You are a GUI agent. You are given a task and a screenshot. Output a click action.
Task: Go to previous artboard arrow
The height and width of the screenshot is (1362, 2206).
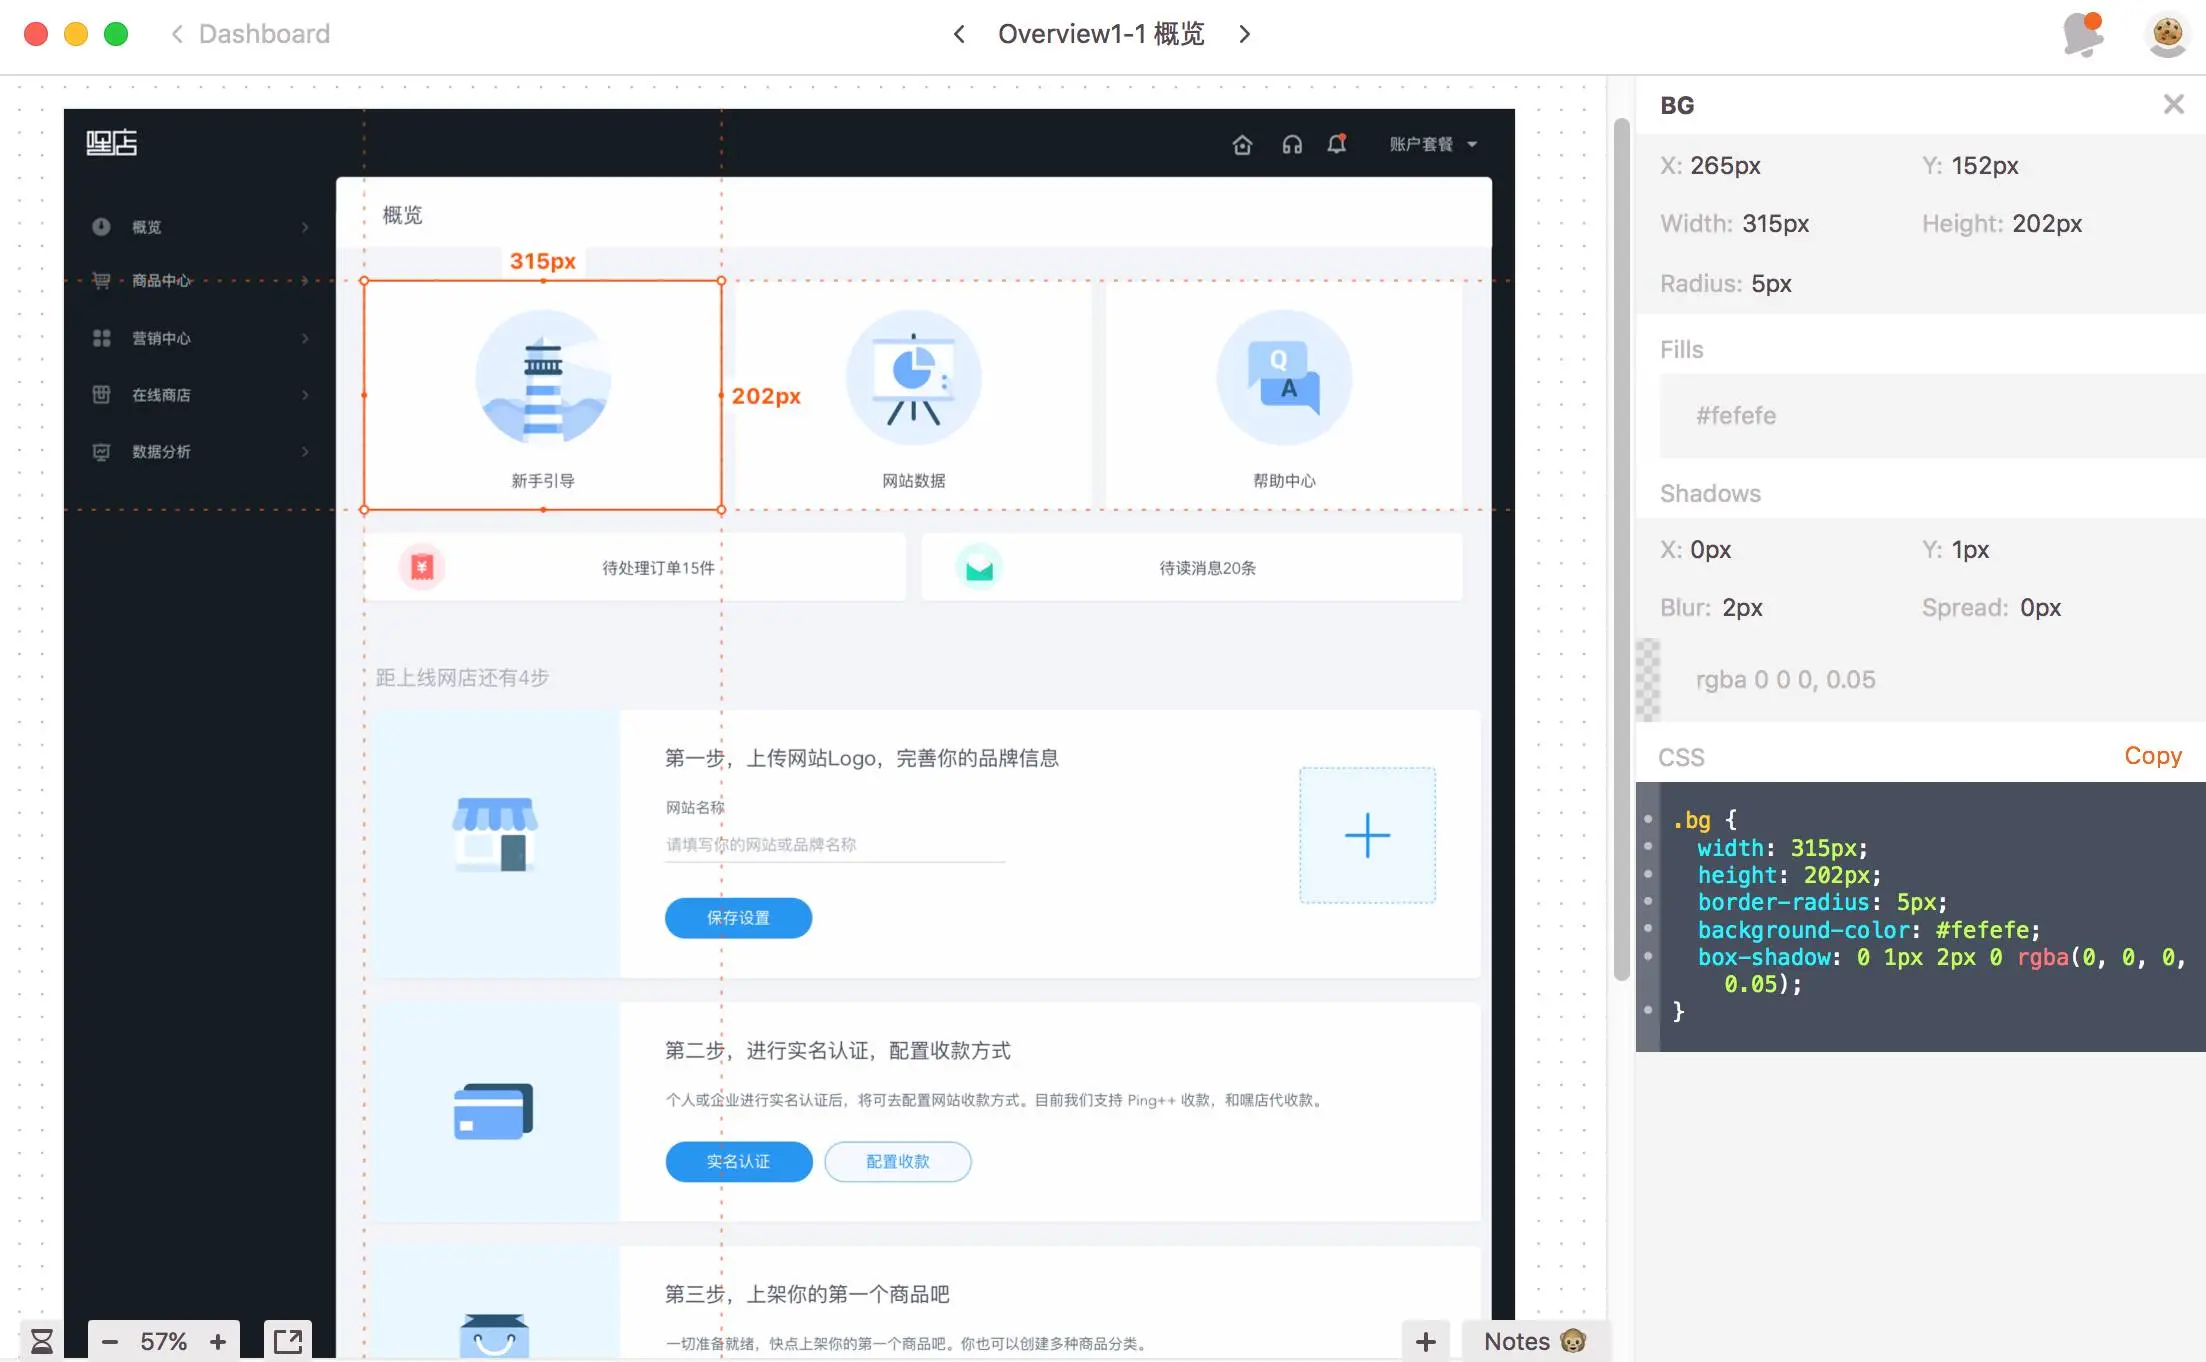pos(959,34)
